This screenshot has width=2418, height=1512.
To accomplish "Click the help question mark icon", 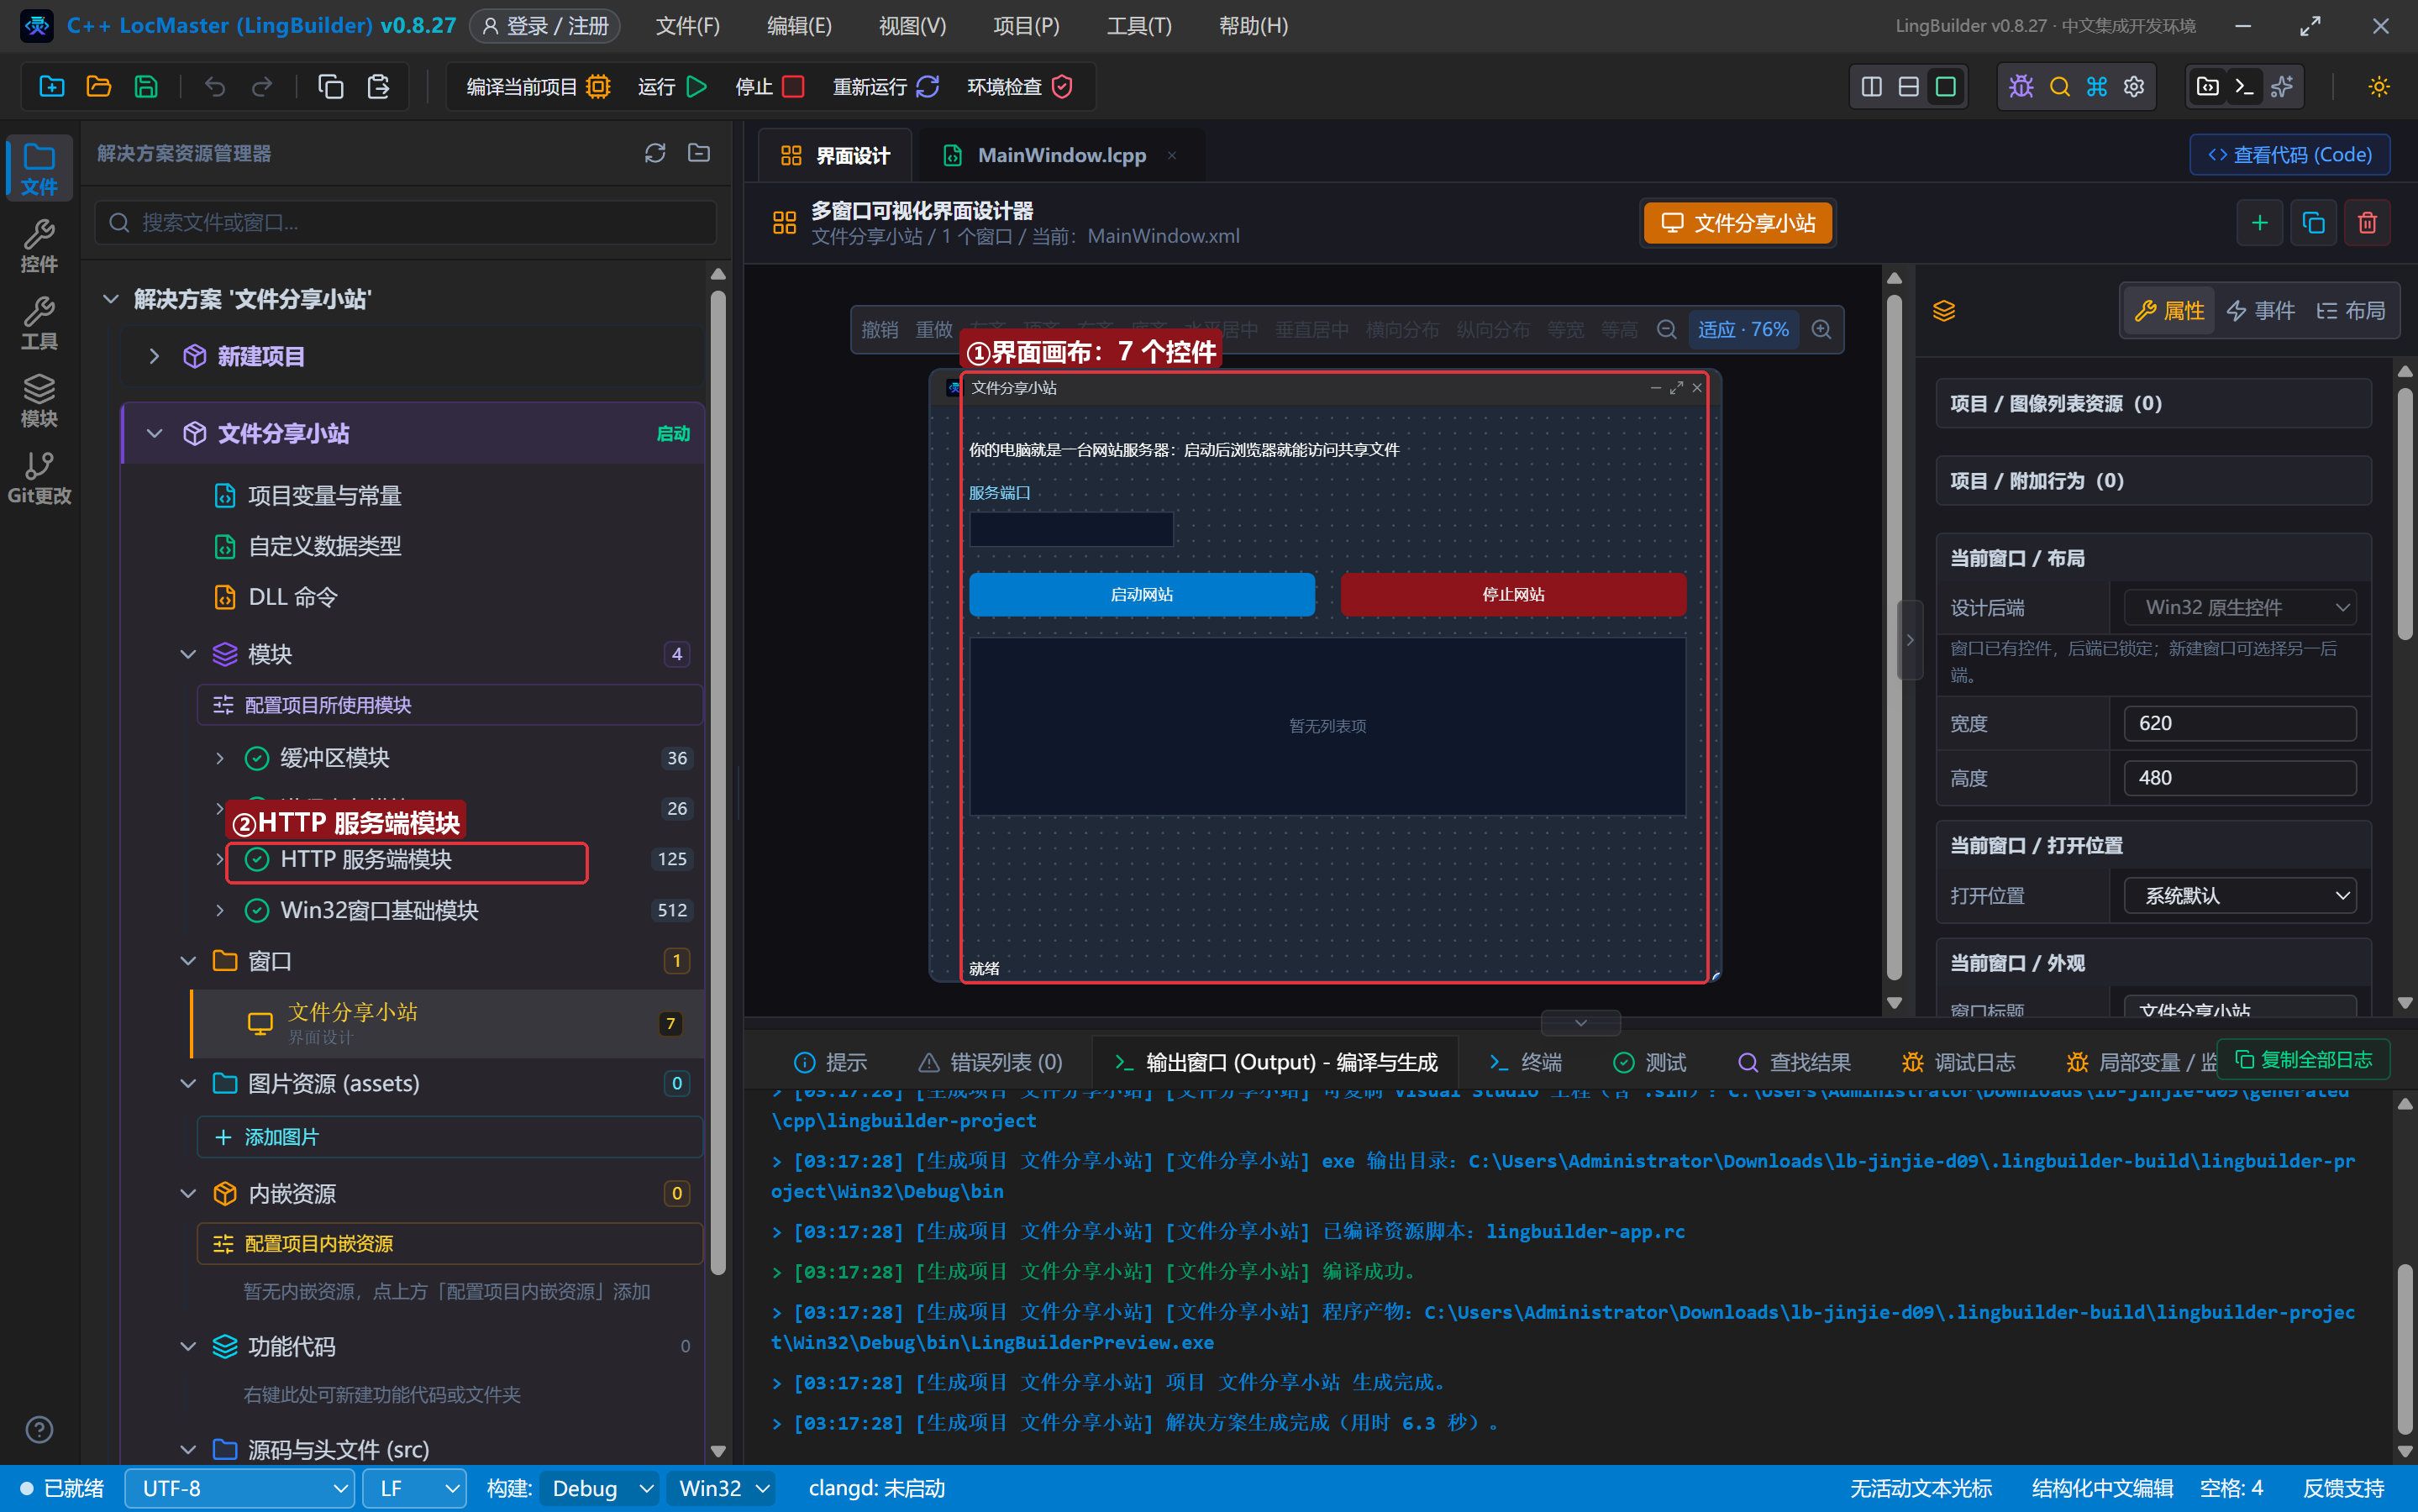I will tap(39, 1429).
